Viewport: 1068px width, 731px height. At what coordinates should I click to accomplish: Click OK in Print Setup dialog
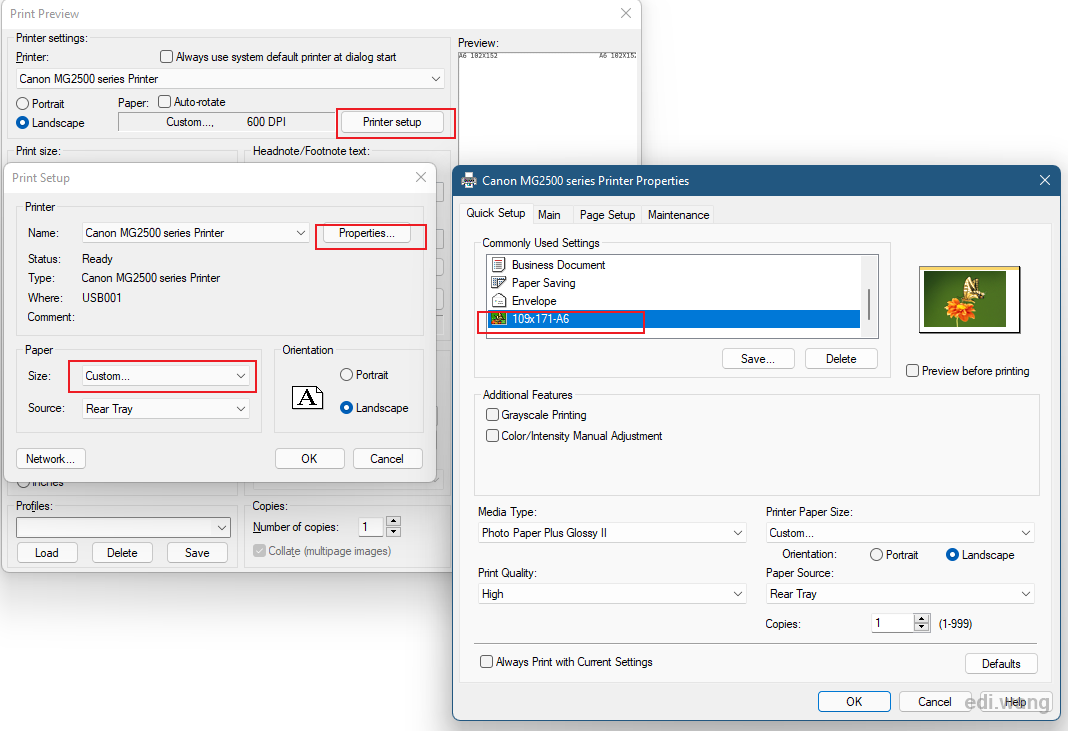tap(309, 458)
